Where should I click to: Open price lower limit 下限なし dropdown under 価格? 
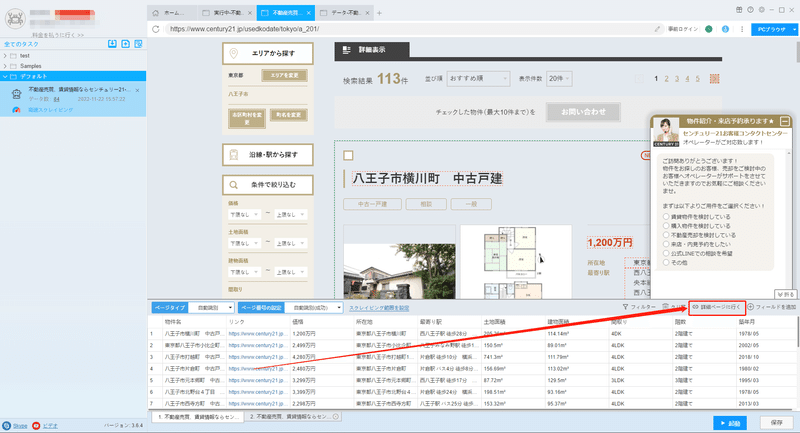point(244,215)
